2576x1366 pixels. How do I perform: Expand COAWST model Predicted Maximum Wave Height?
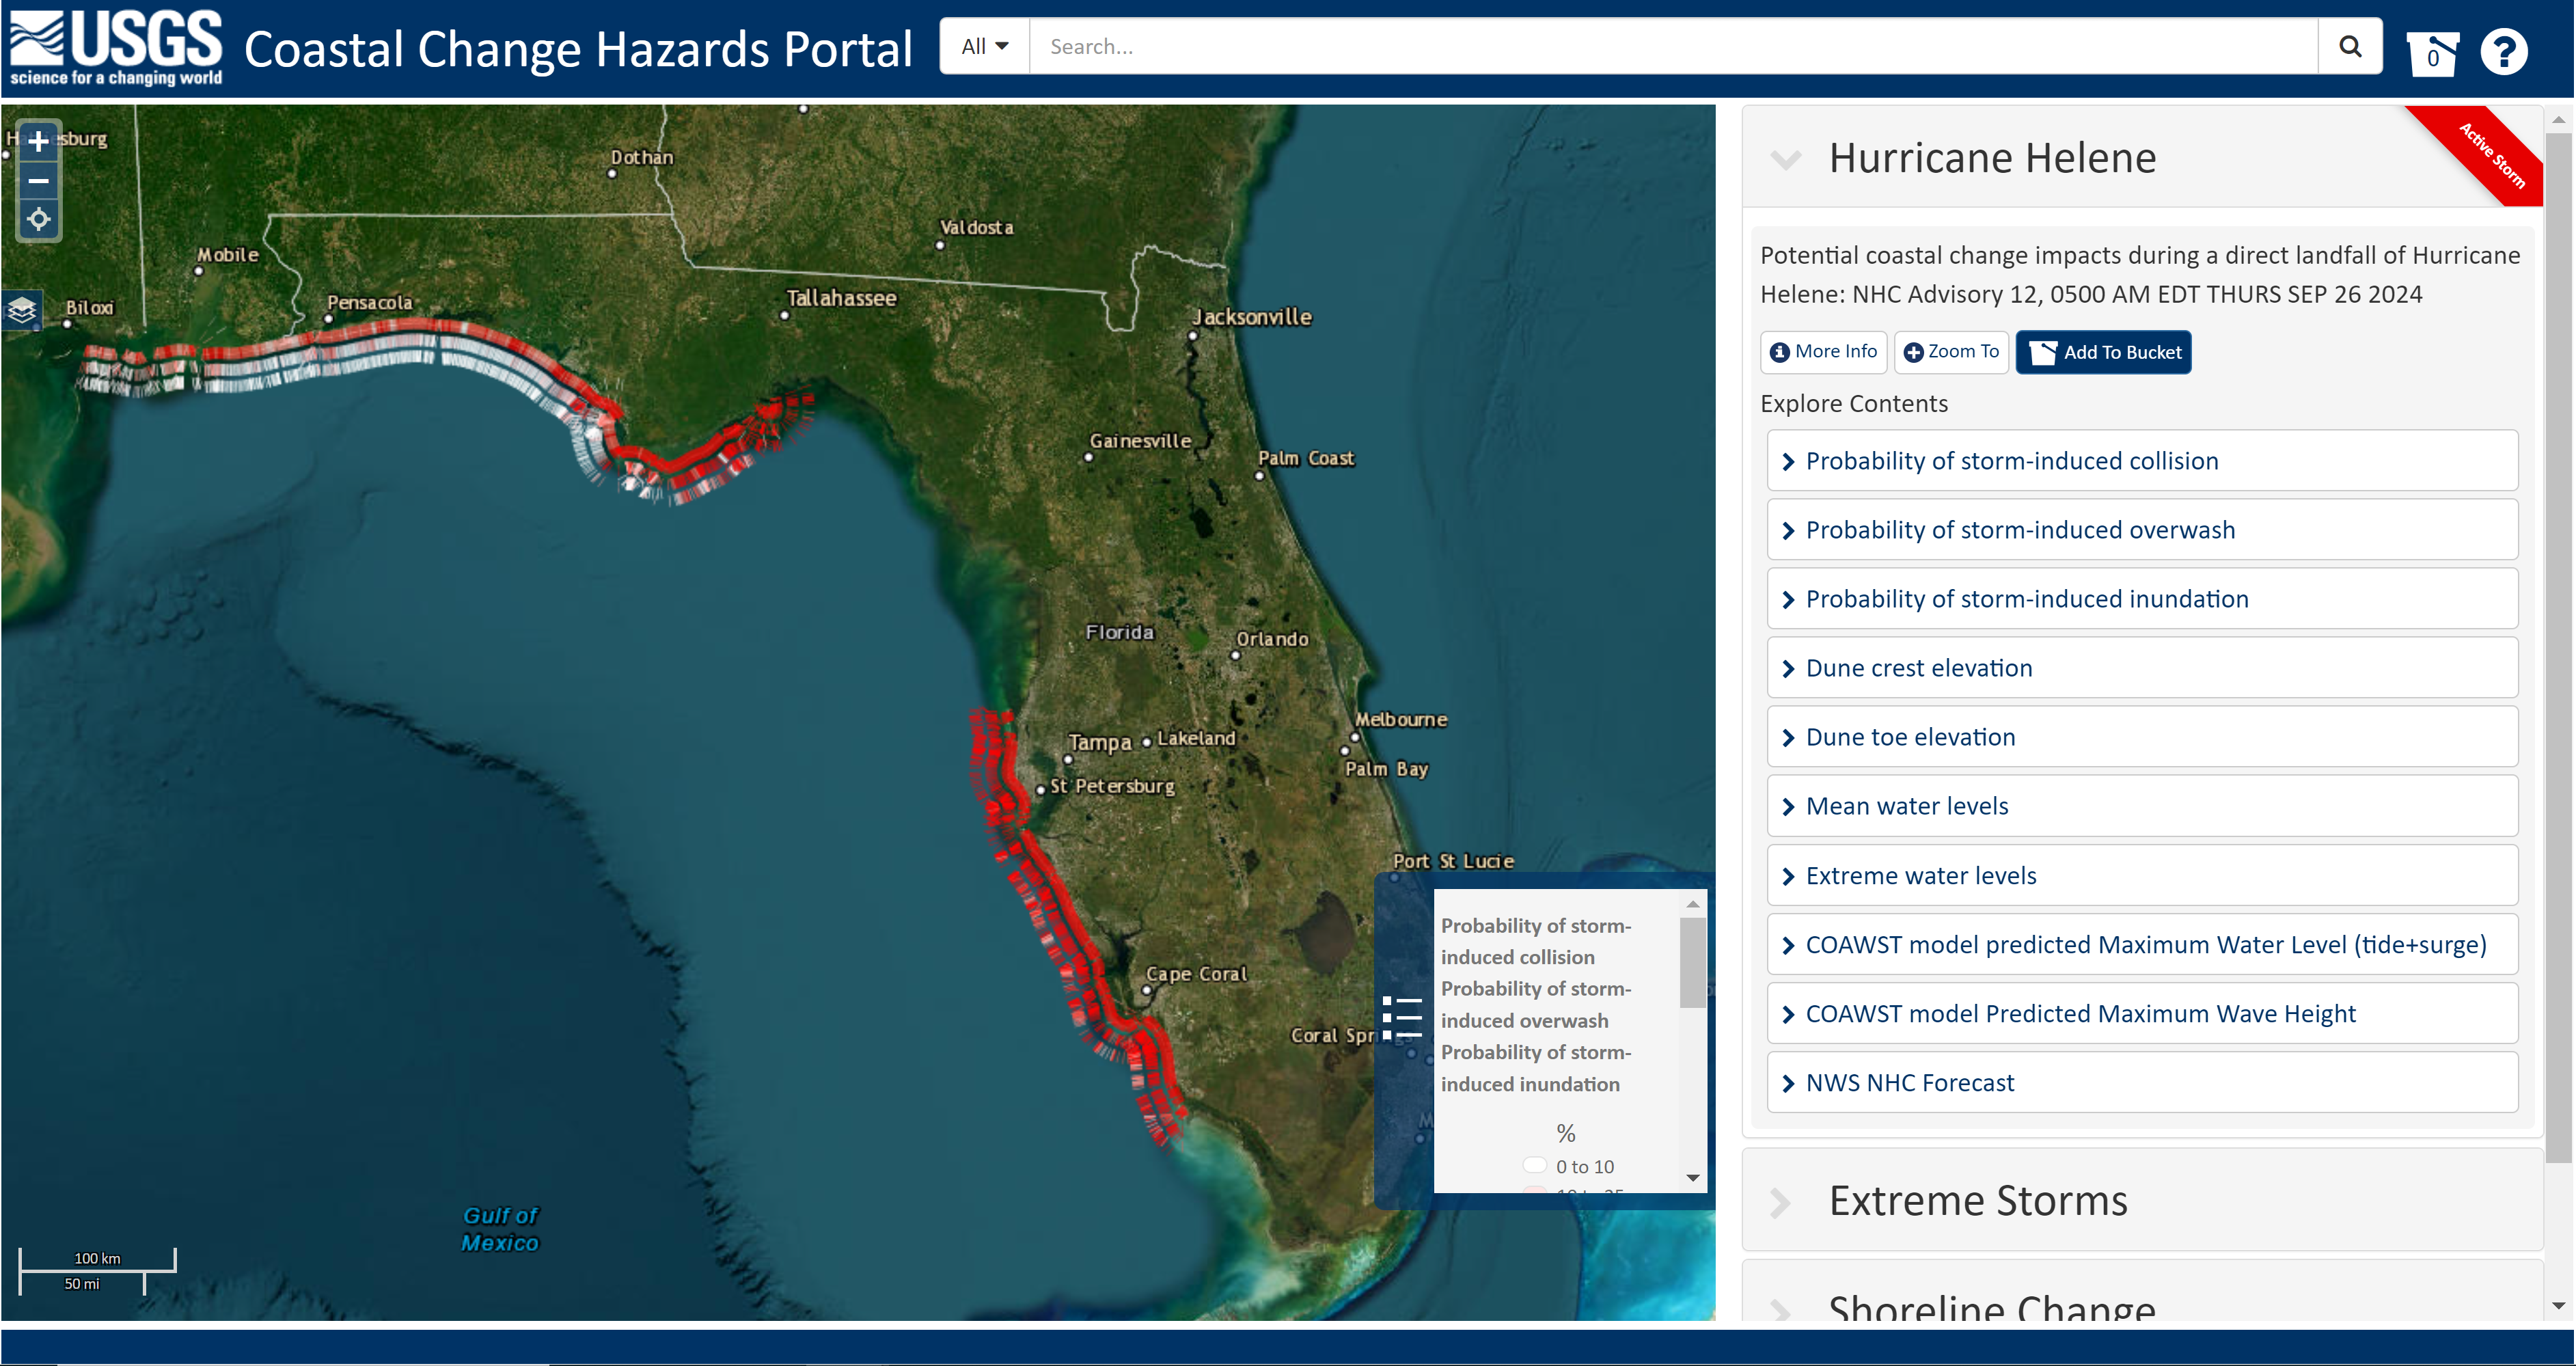pyautogui.click(x=2079, y=1014)
